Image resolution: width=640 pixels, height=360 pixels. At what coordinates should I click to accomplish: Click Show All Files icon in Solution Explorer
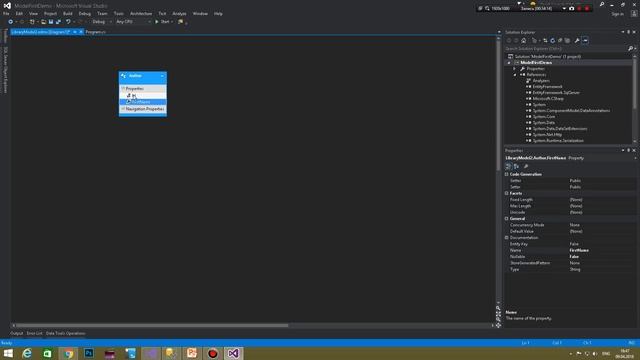point(567,40)
